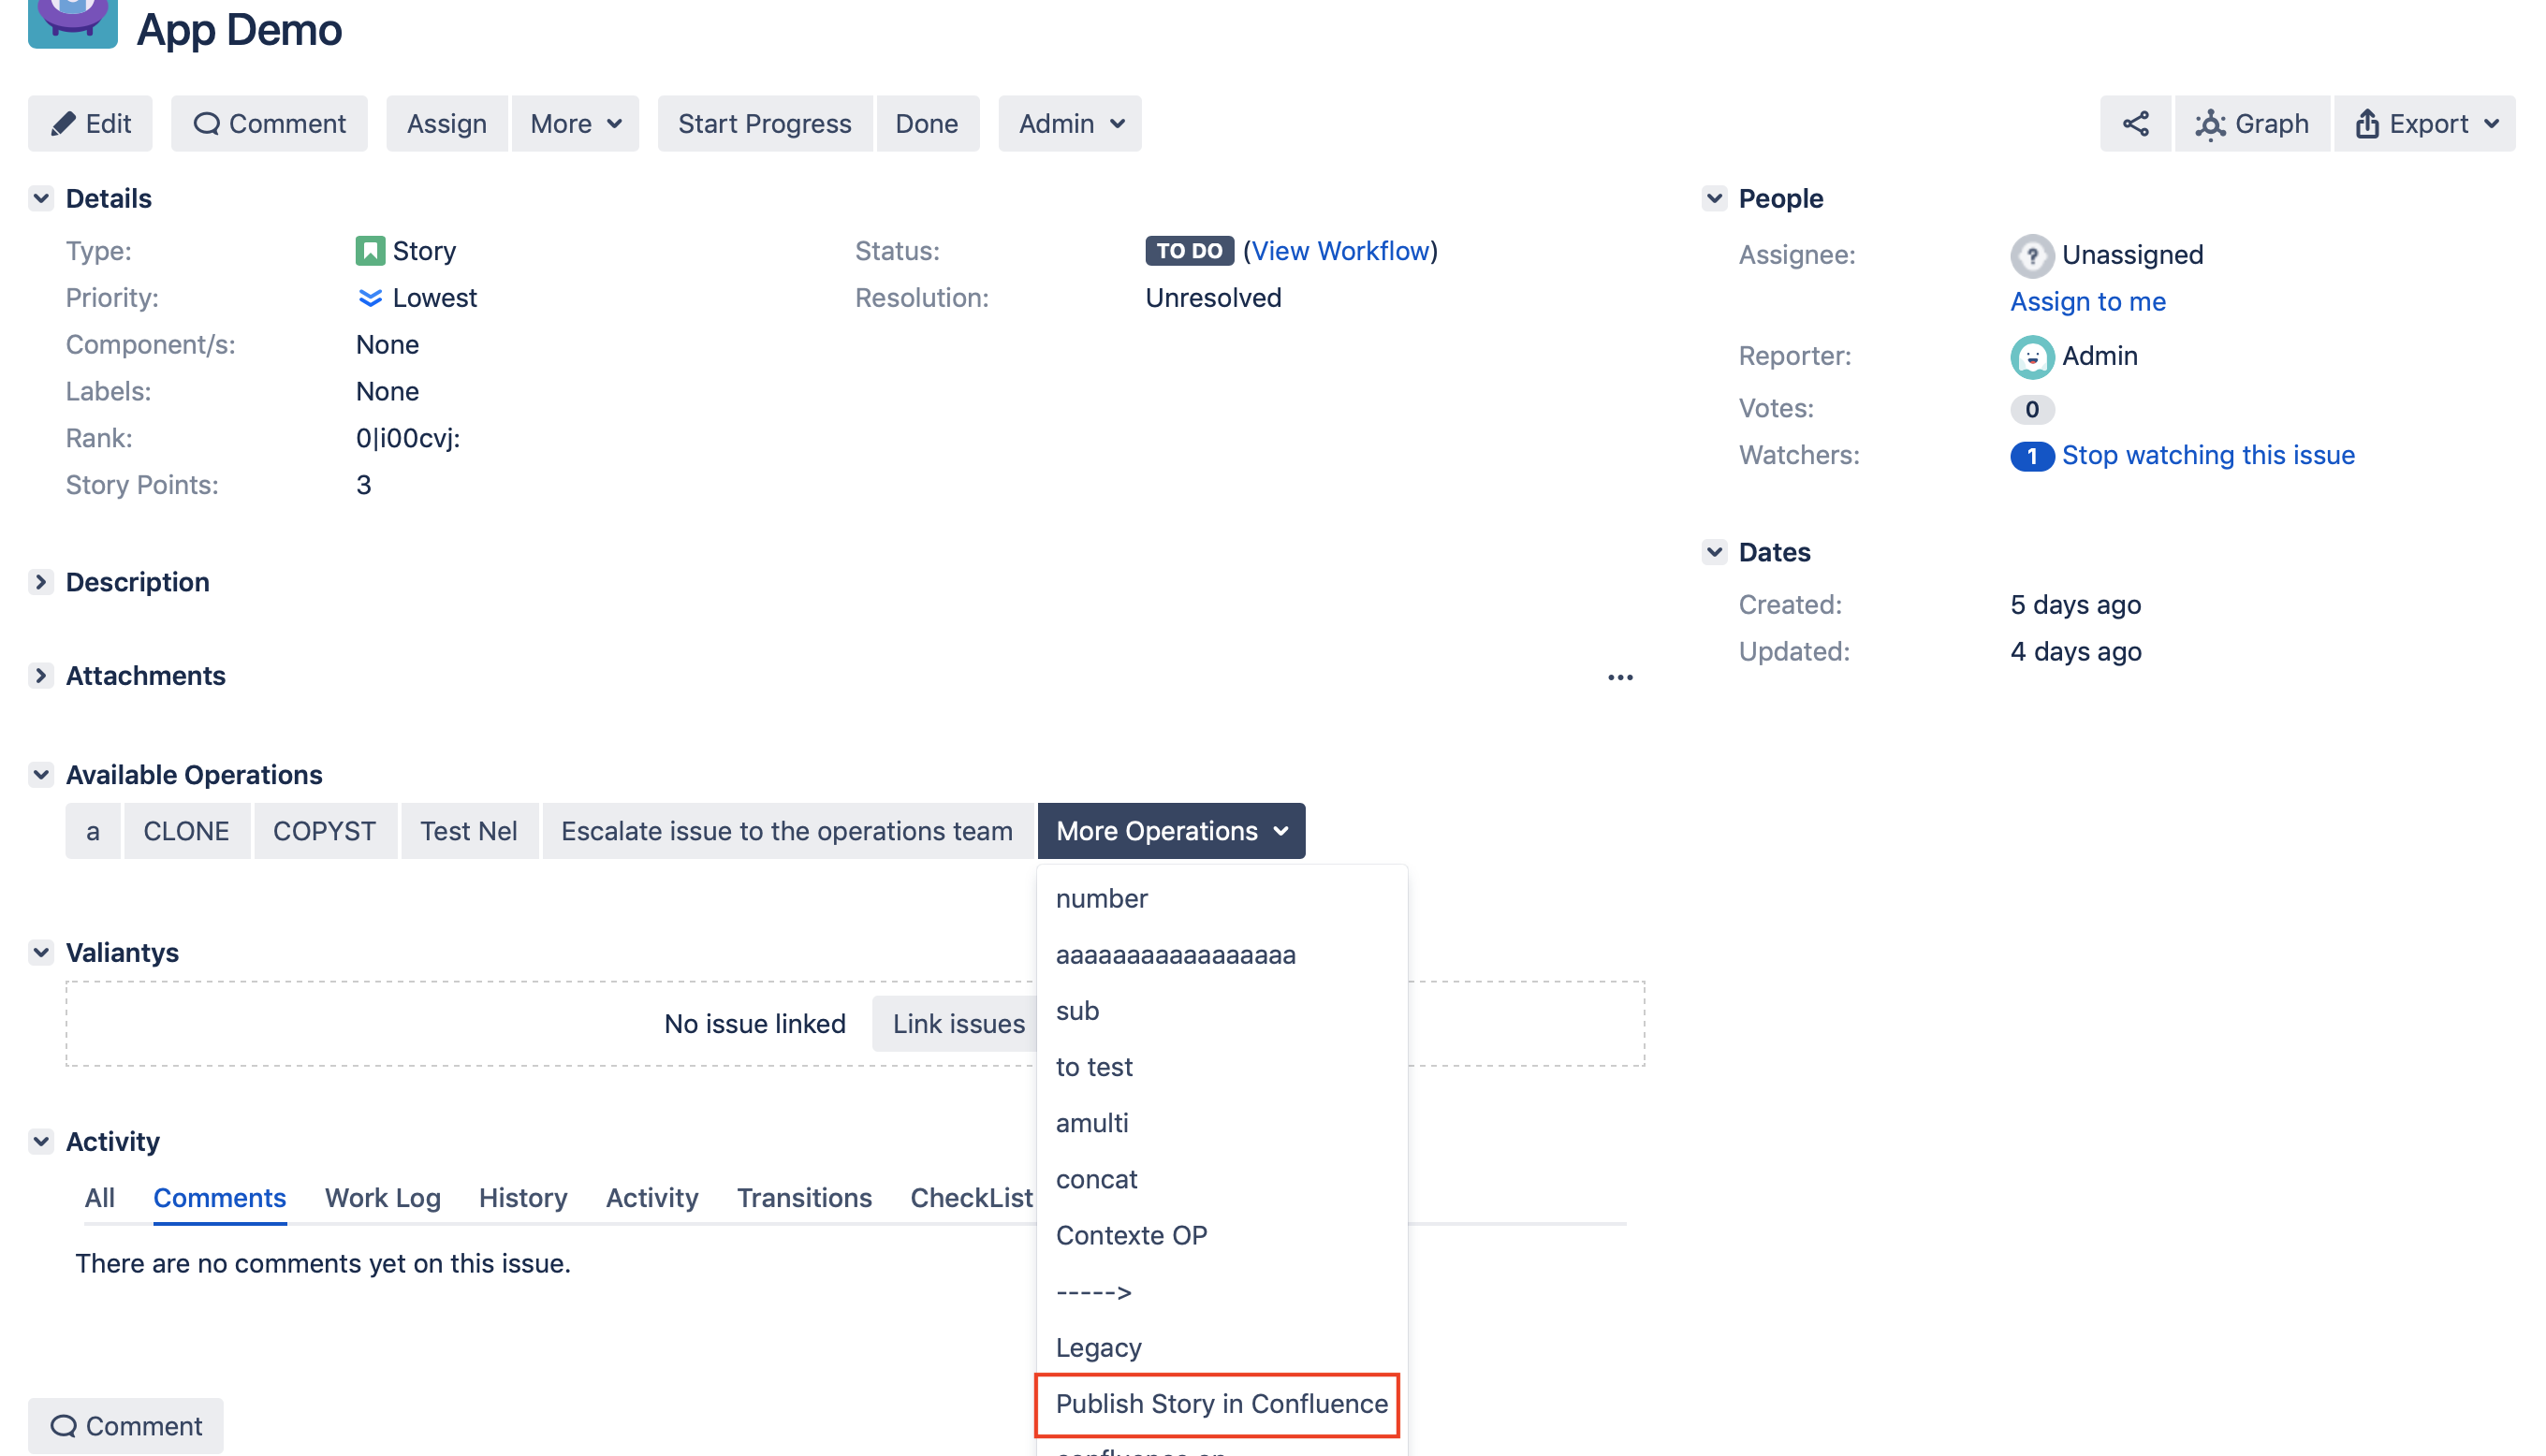The image size is (2546, 1456).
Task: Switch to the History tab
Action: [x=522, y=1197]
